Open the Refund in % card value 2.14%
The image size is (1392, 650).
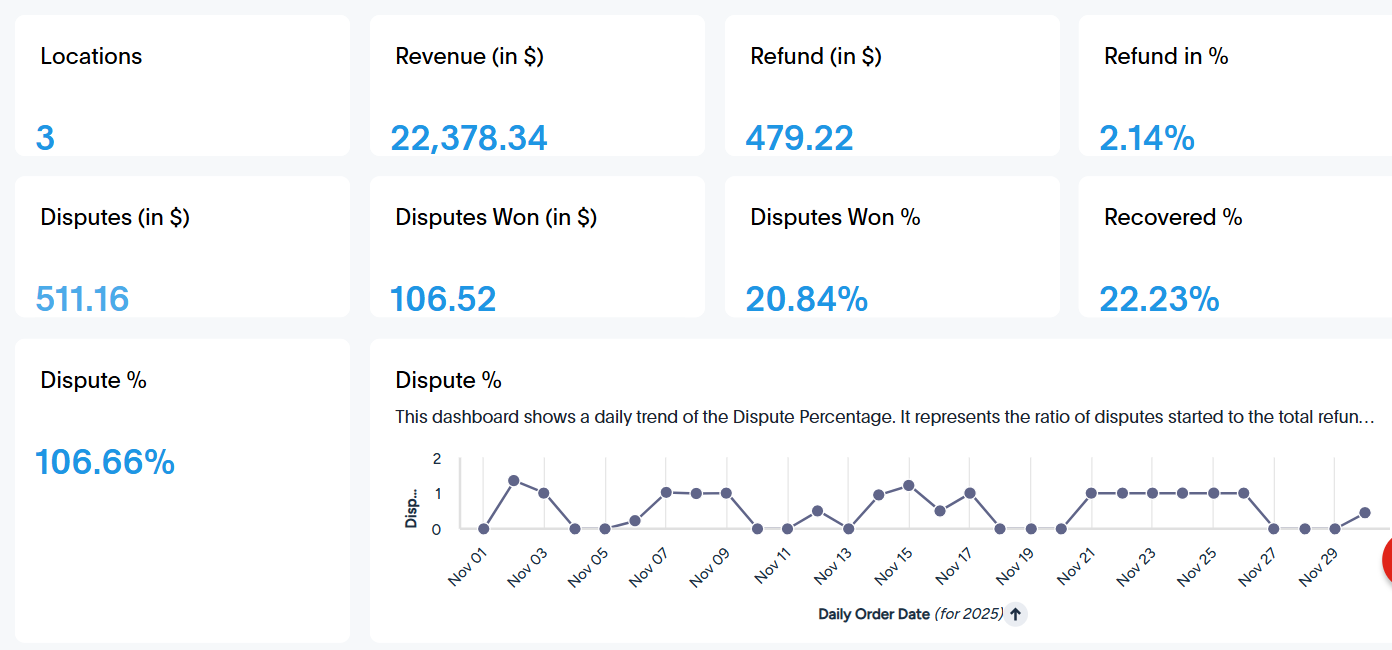1147,137
